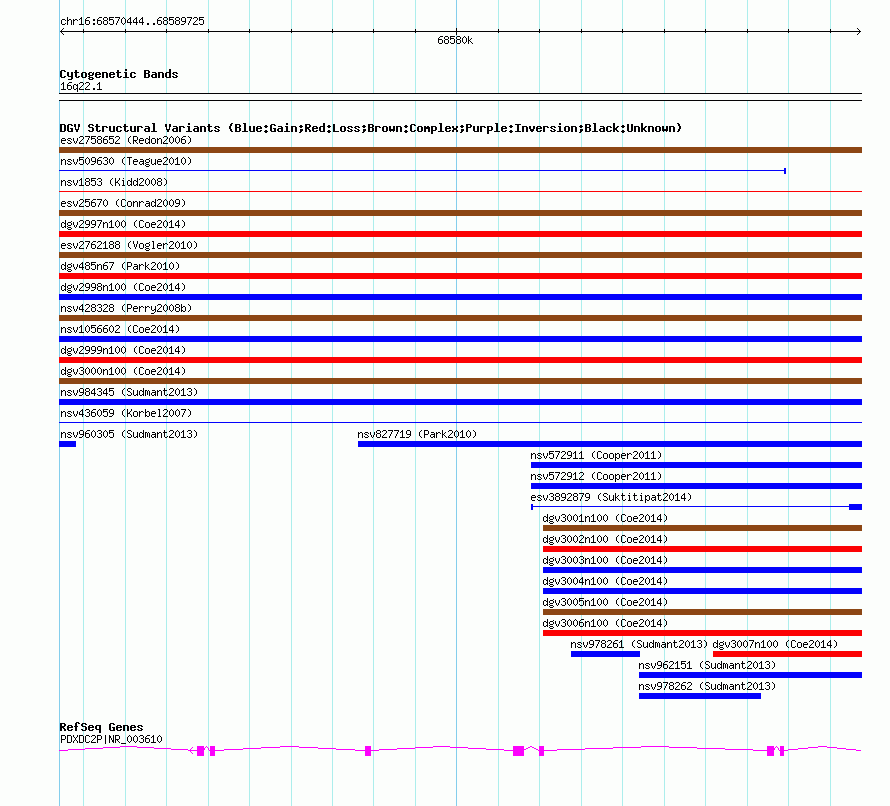Select the brown esv2758652 complex bar

coord(460,150)
